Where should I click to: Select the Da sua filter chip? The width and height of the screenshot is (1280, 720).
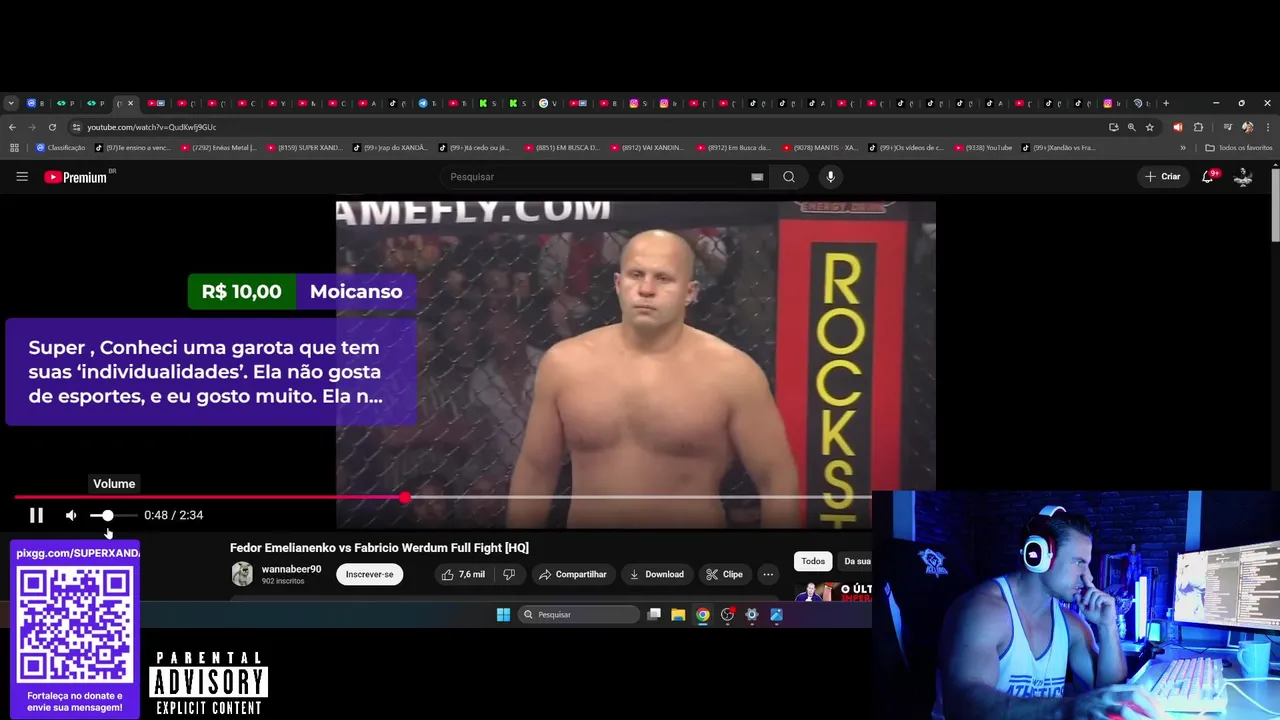click(855, 561)
